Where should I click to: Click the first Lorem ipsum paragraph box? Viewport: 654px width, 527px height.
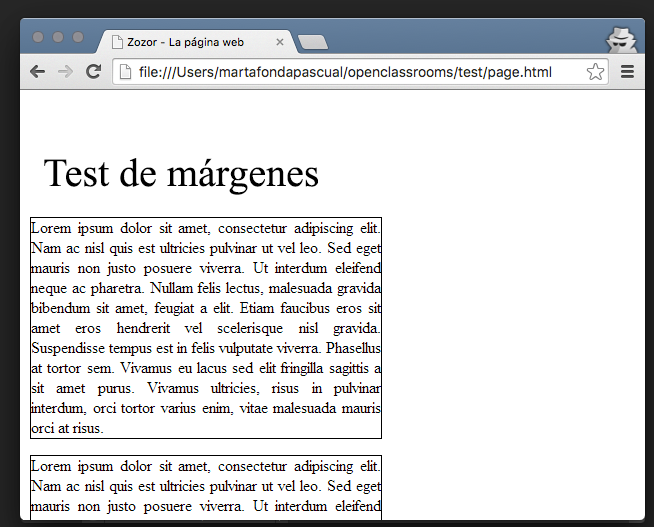tap(206, 328)
